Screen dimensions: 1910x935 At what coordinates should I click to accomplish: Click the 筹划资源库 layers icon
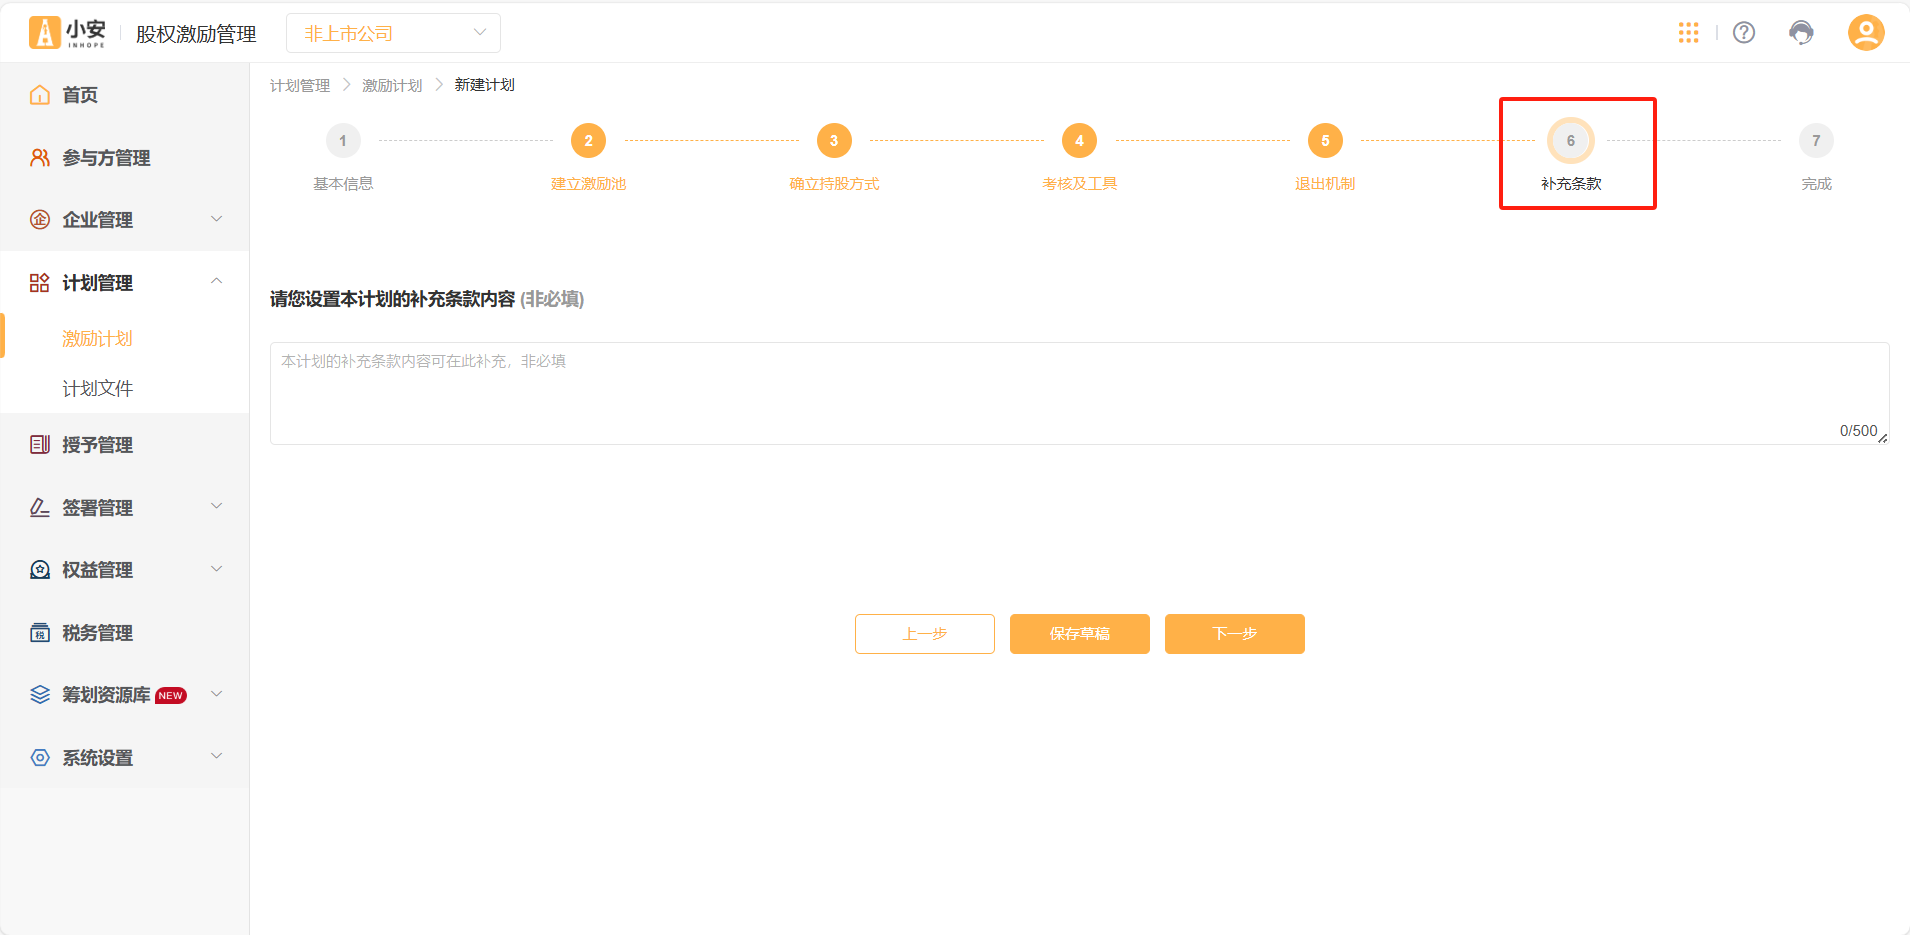coord(40,695)
